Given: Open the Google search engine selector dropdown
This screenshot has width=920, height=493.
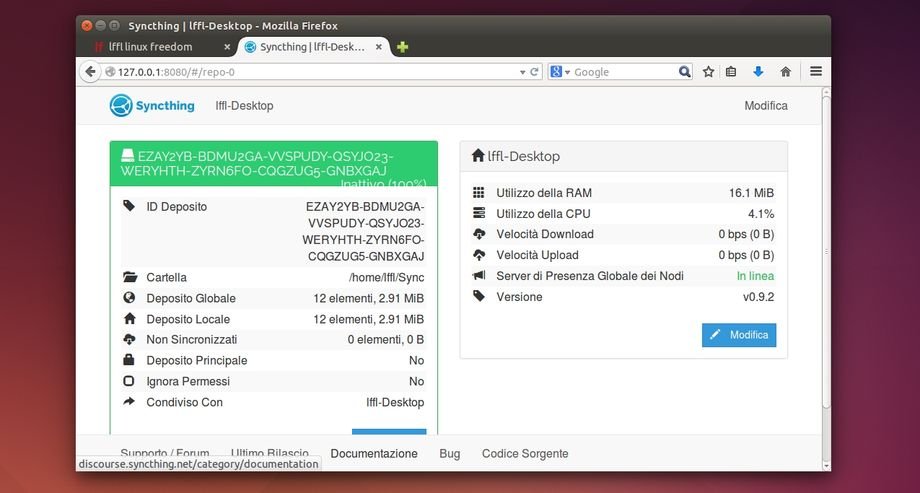Looking at the screenshot, I should pos(561,72).
